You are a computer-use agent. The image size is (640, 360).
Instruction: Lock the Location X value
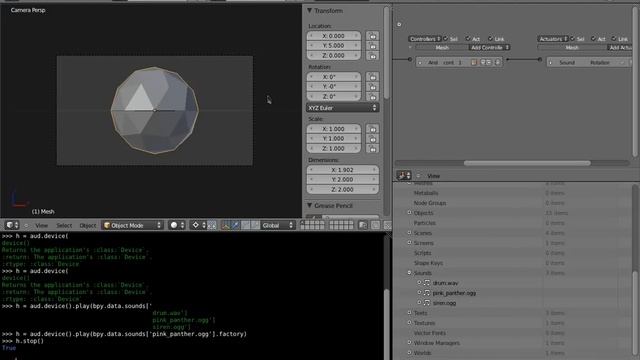tap(372, 36)
